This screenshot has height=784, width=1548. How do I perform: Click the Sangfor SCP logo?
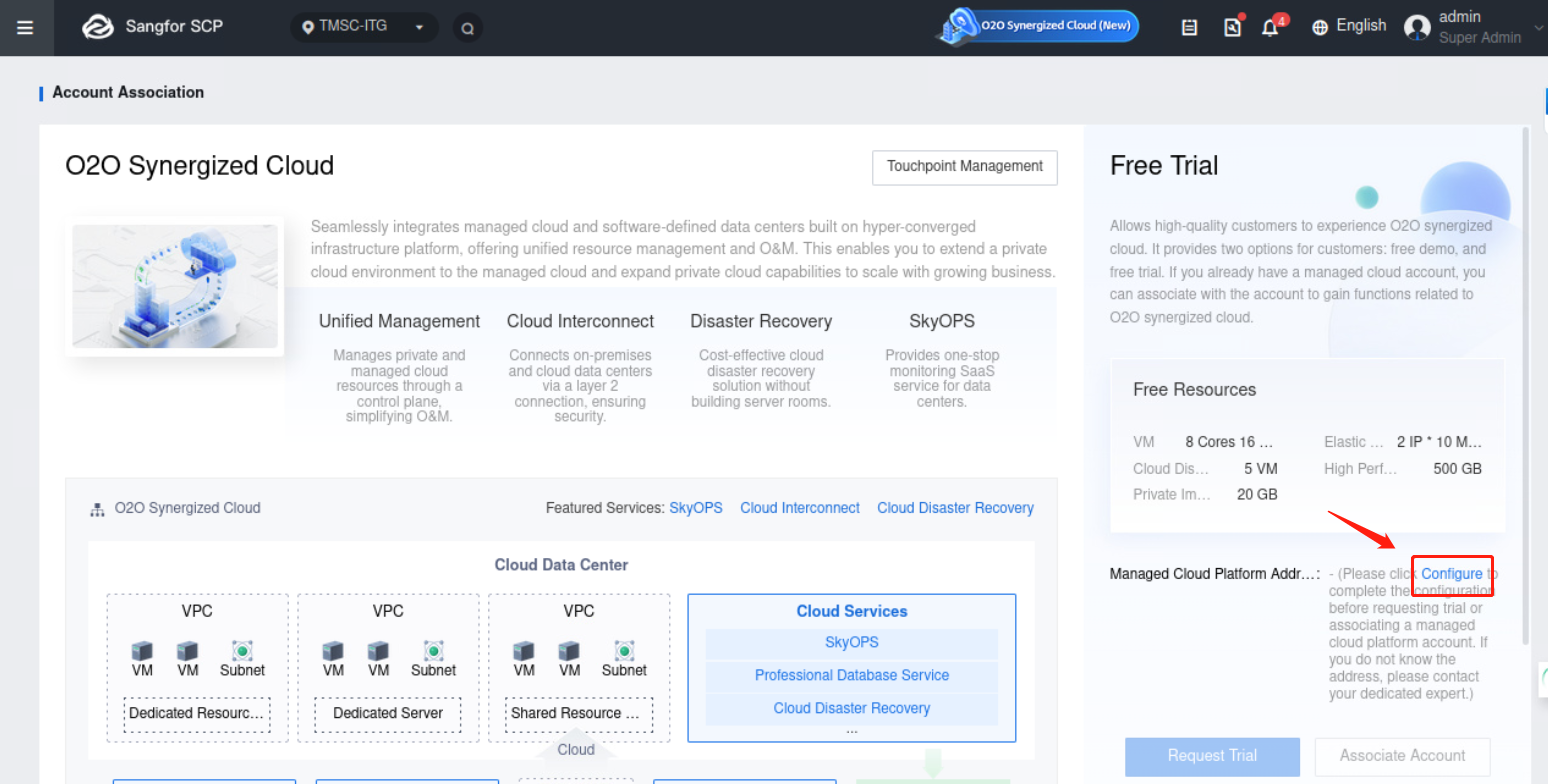[98, 27]
